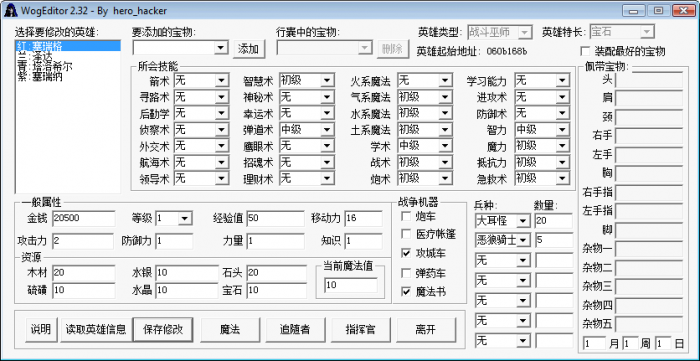Click the 木材 wood resource field
The width and height of the screenshot is (700, 361).
pyautogui.click(x=83, y=273)
